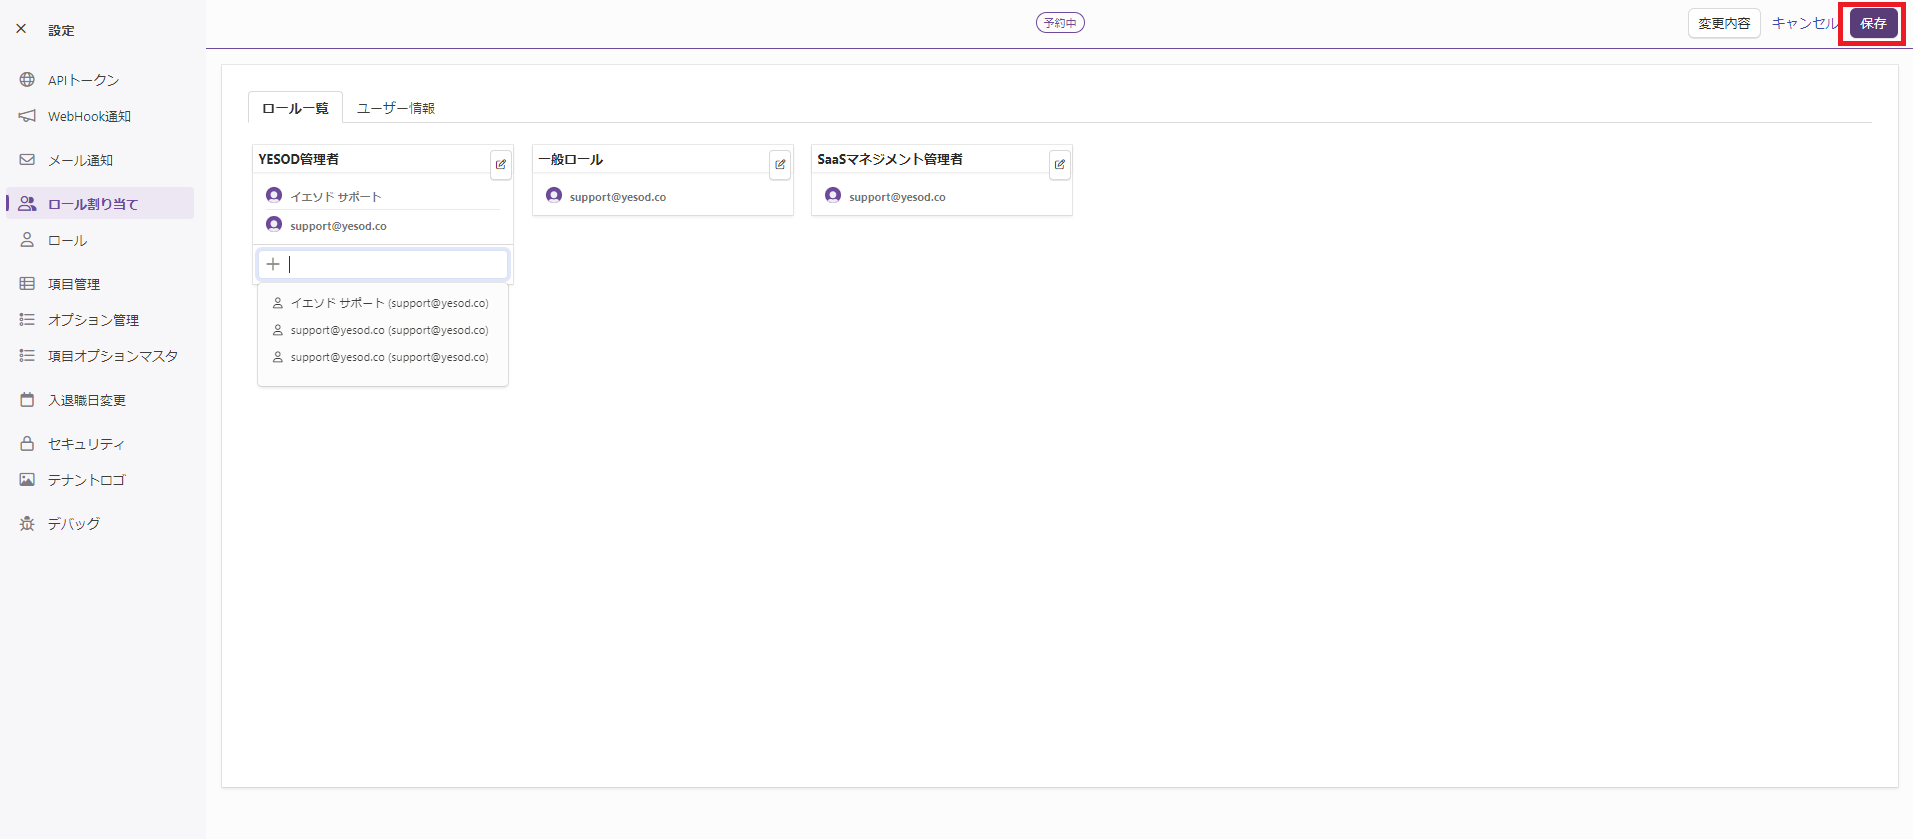Select last support@yesod.co dropdown option
The image size is (1913, 839).
[x=383, y=357]
